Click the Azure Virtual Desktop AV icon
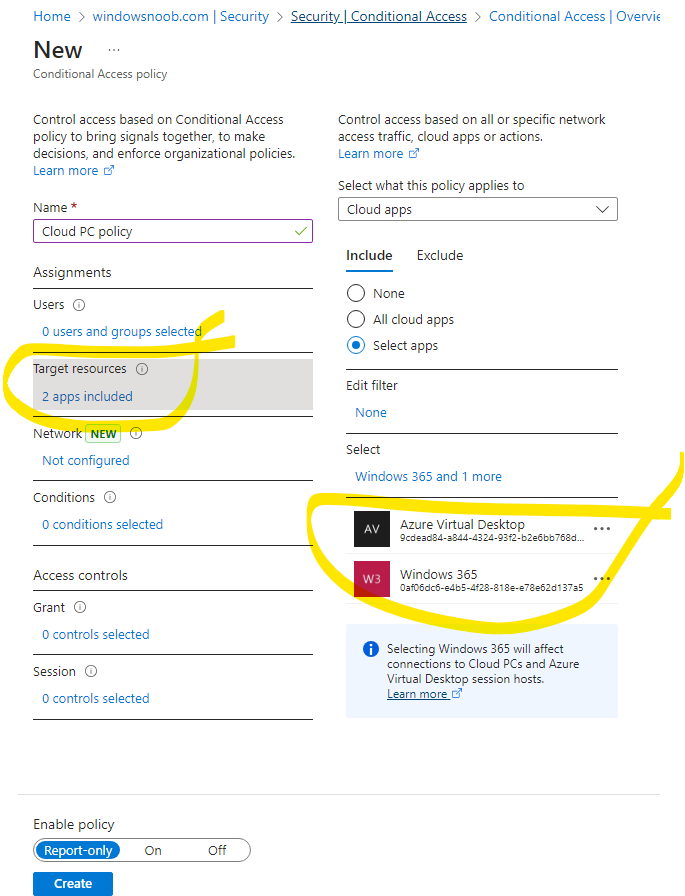685x896 pixels. click(x=372, y=529)
